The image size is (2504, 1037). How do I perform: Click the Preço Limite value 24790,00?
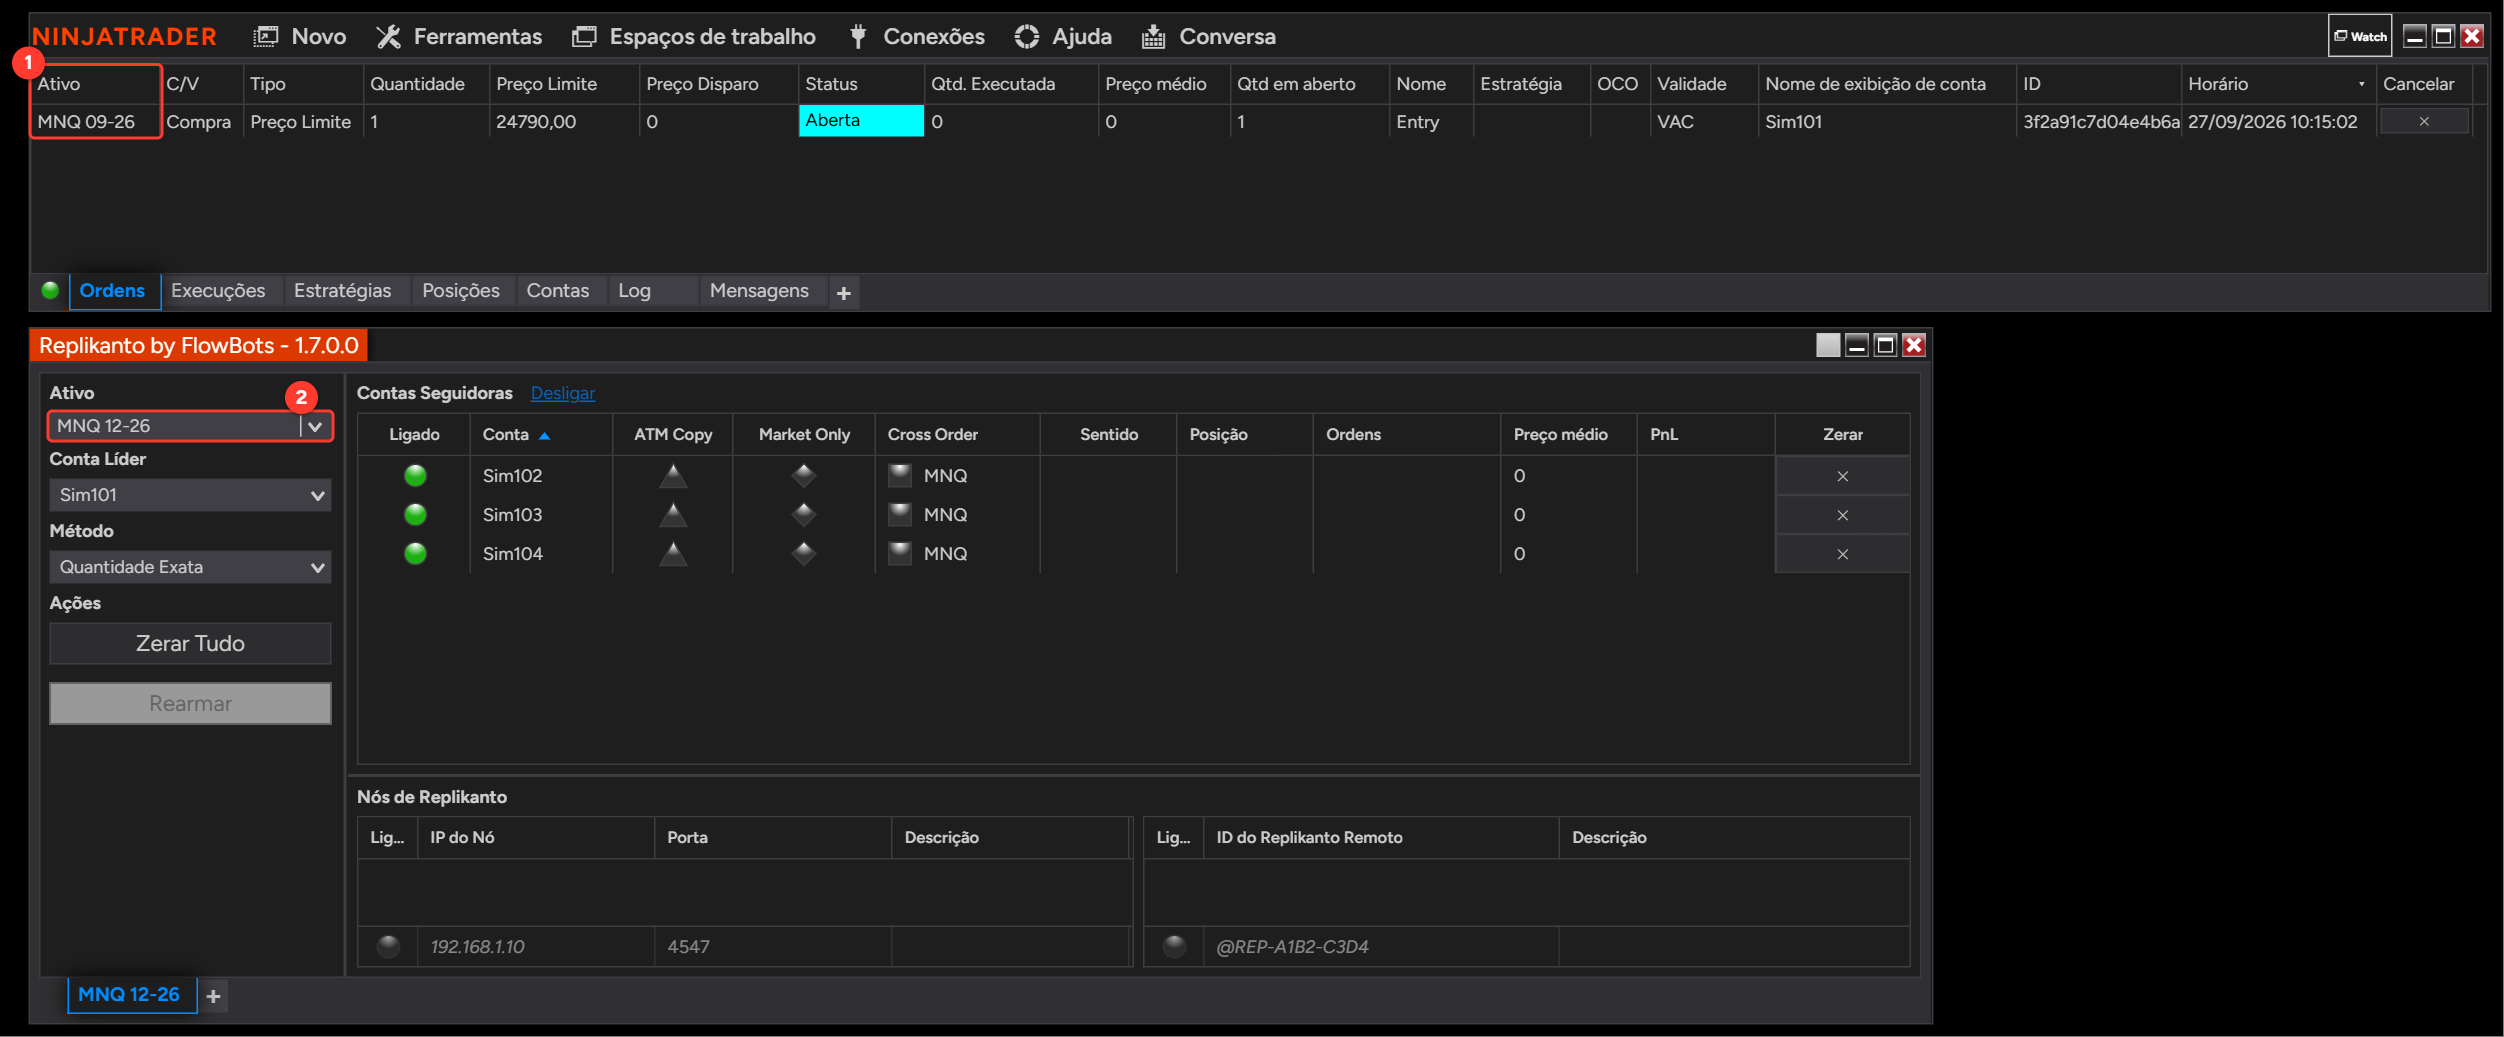point(536,122)
